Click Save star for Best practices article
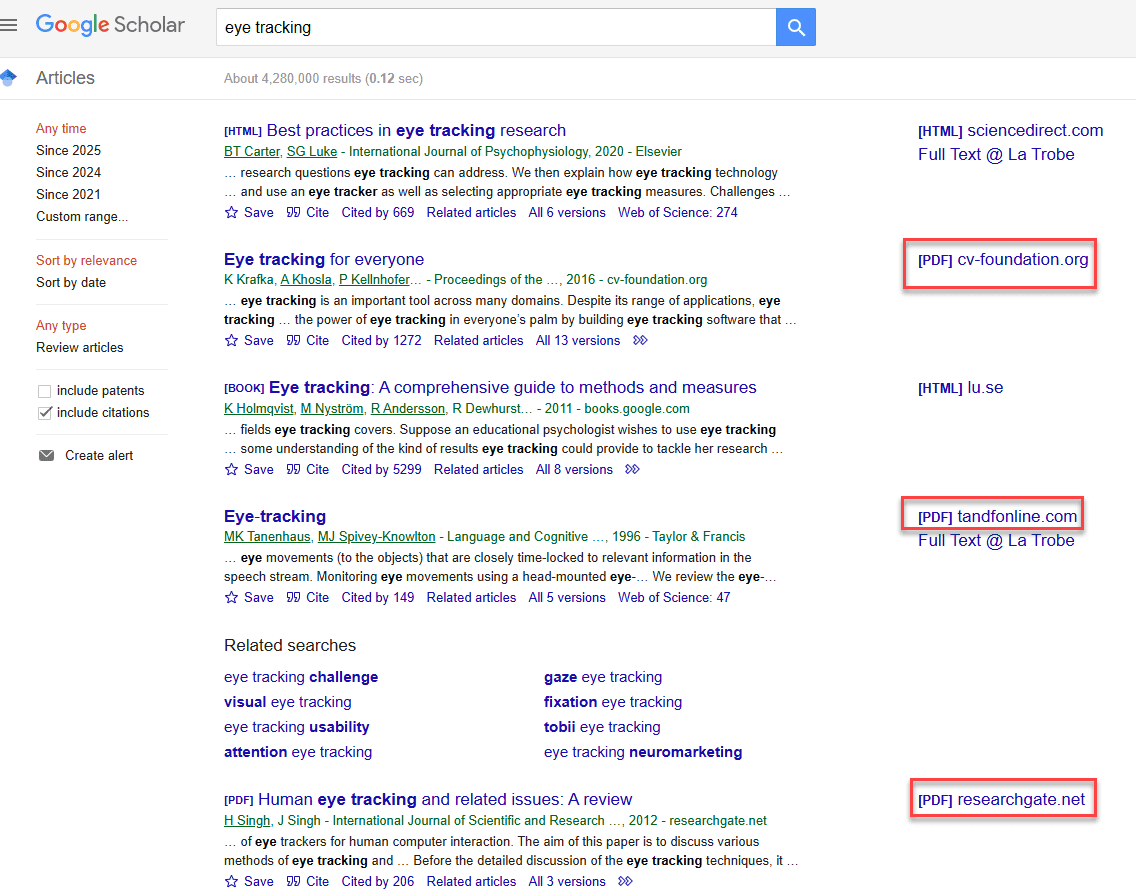Screen dimensions: 1136x894 click(231, 212)
